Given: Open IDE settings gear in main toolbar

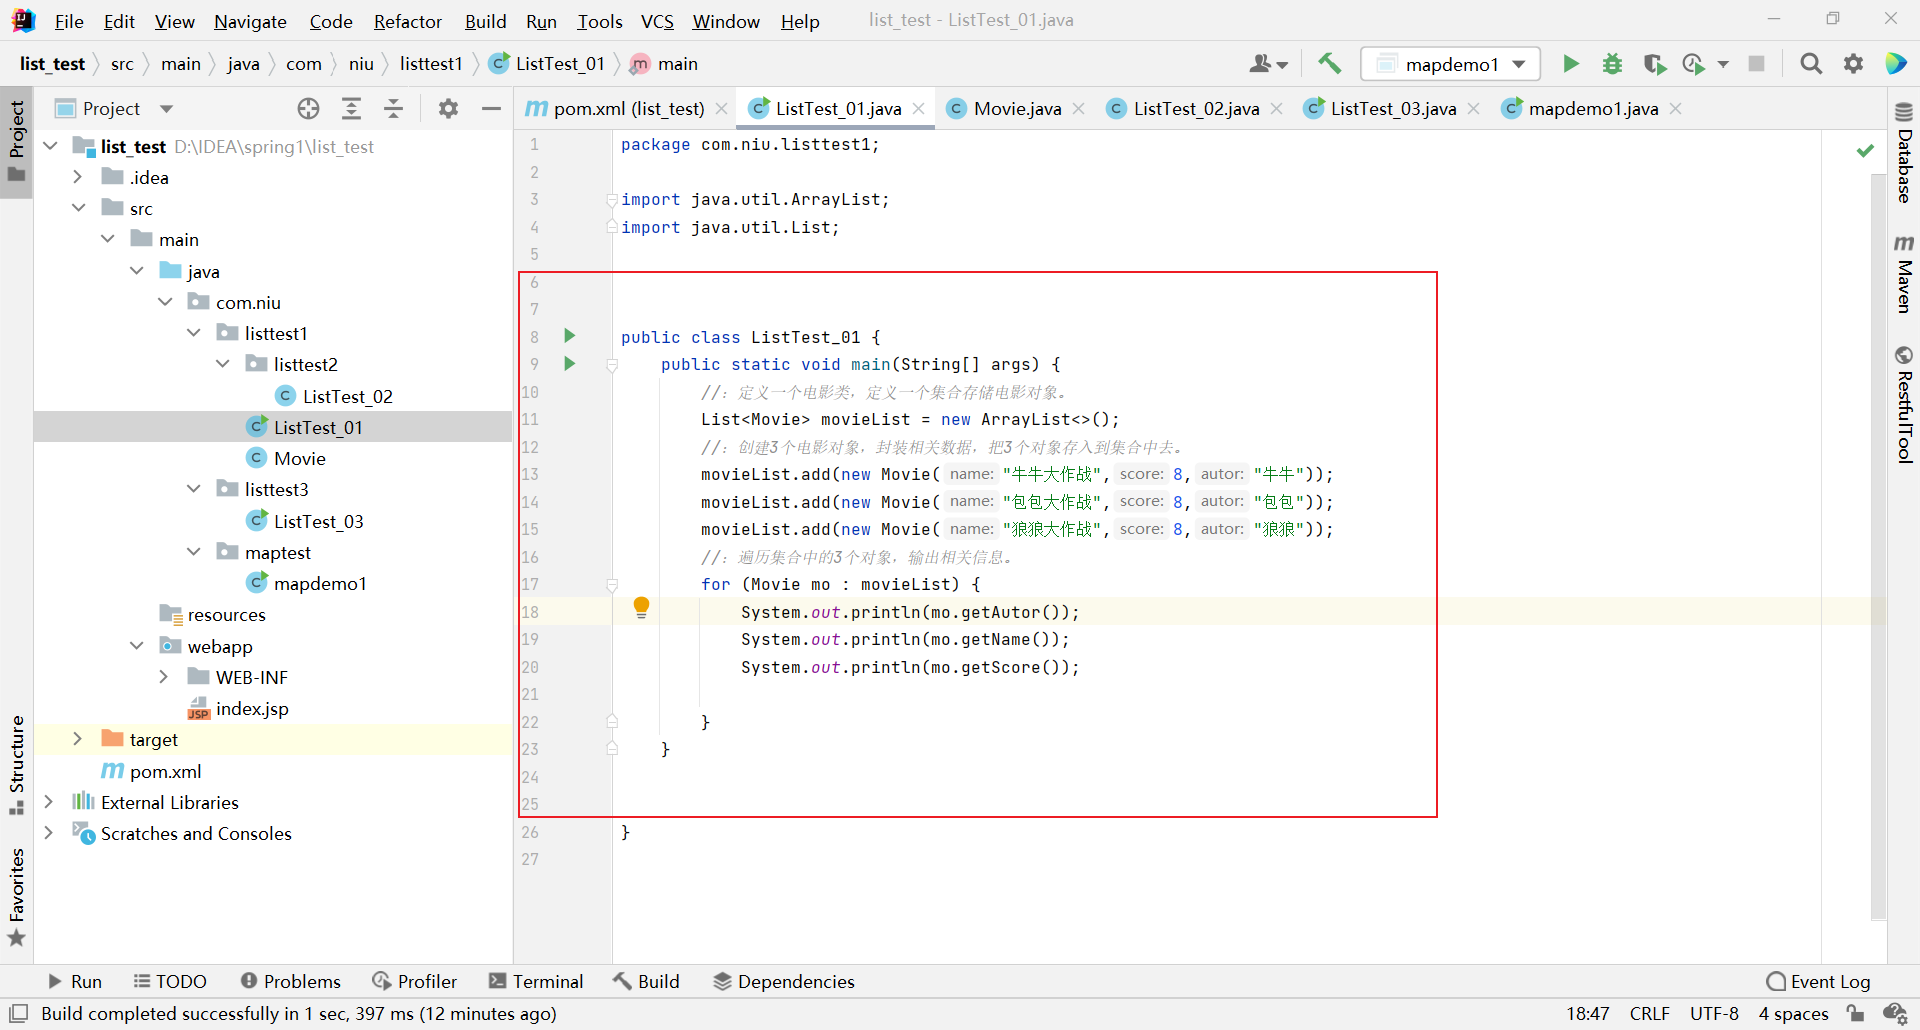Looking at the screenshot, I should (1853, 64).
